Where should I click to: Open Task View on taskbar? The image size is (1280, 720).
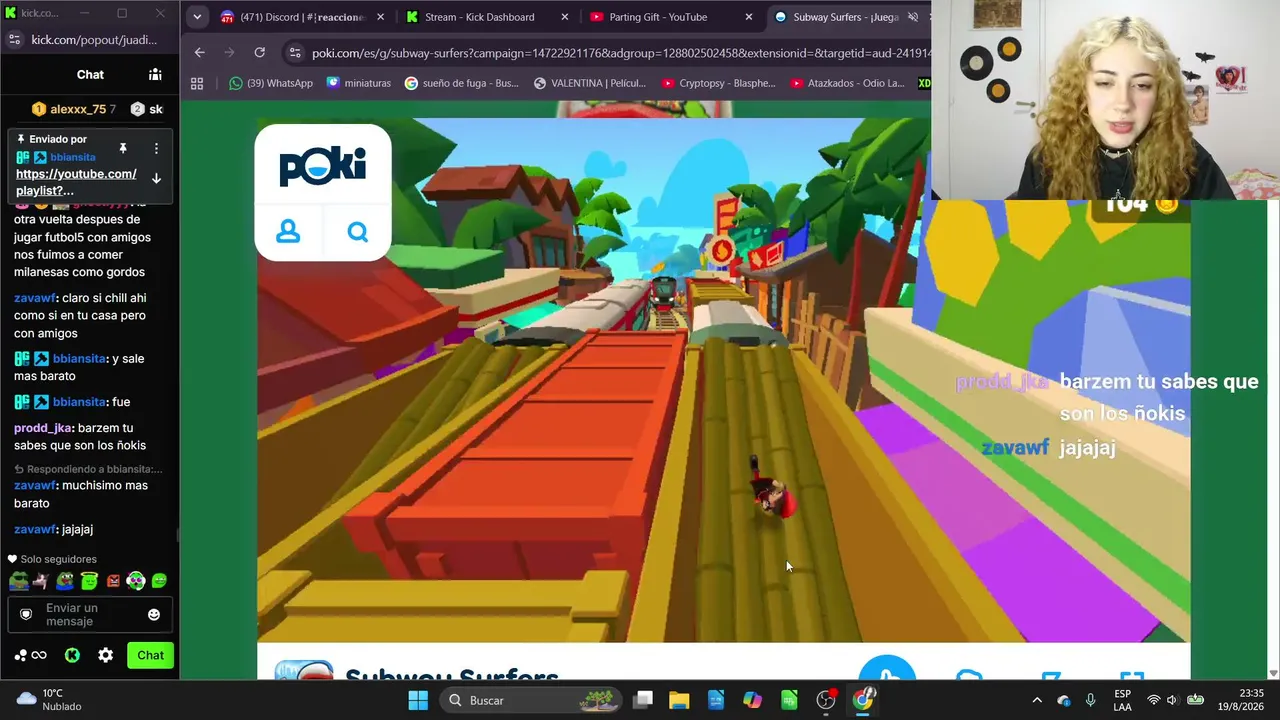[643, 700]
